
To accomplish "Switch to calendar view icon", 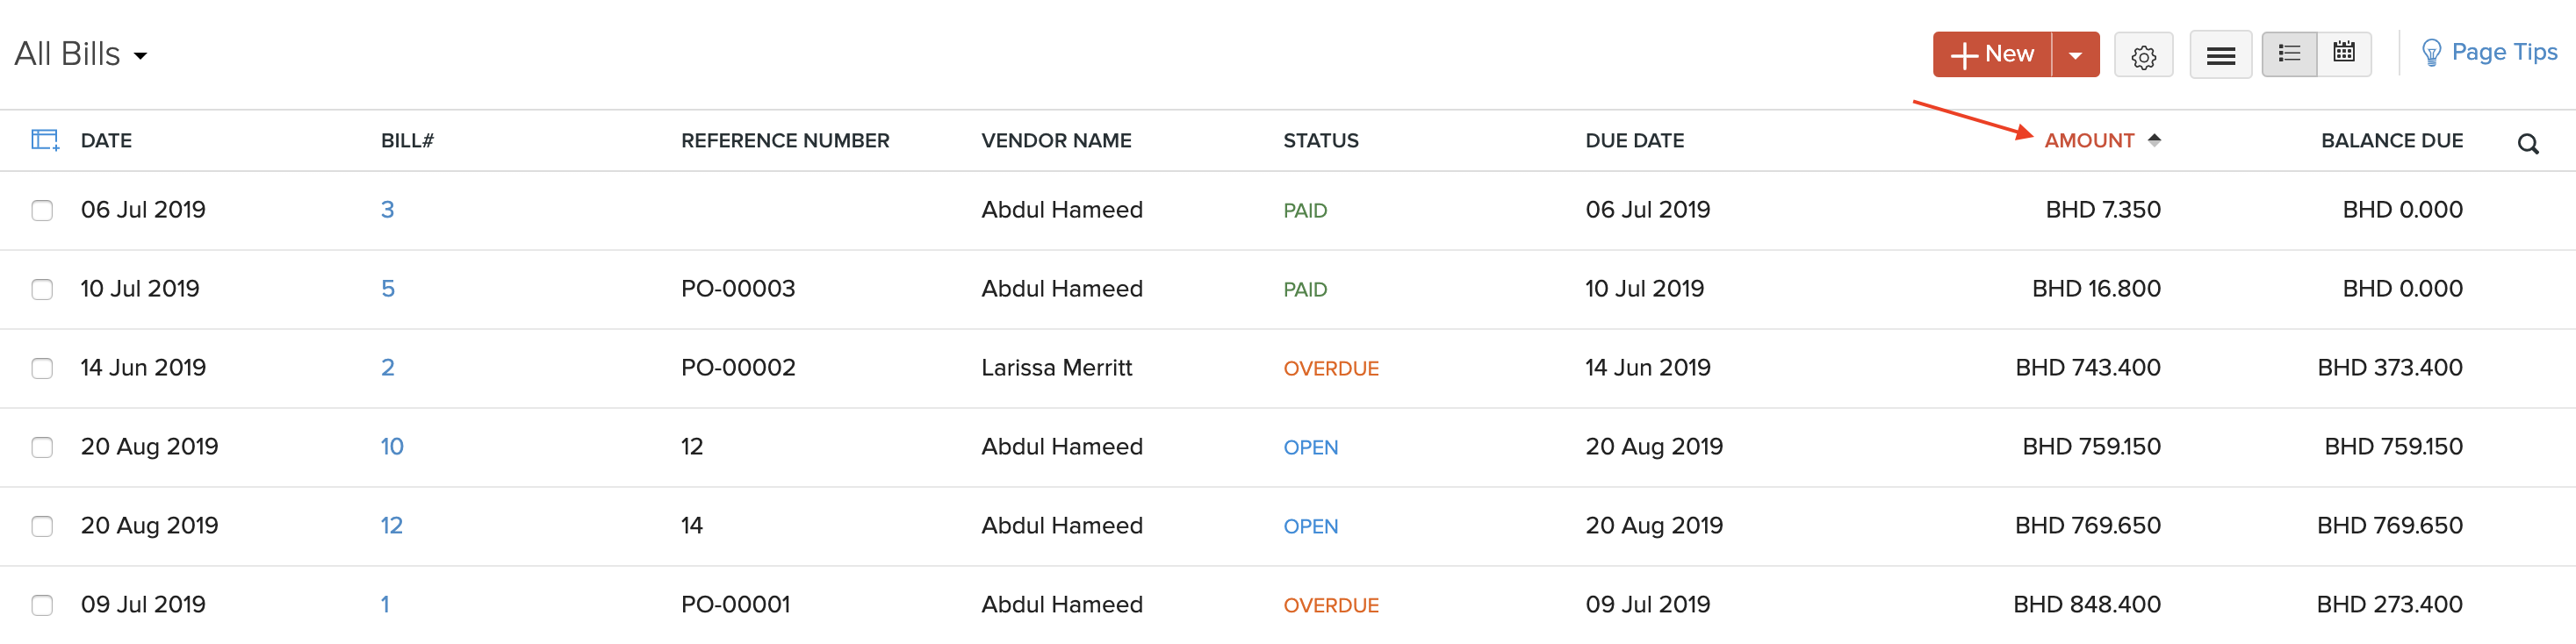I will [x=2343, y=54].
